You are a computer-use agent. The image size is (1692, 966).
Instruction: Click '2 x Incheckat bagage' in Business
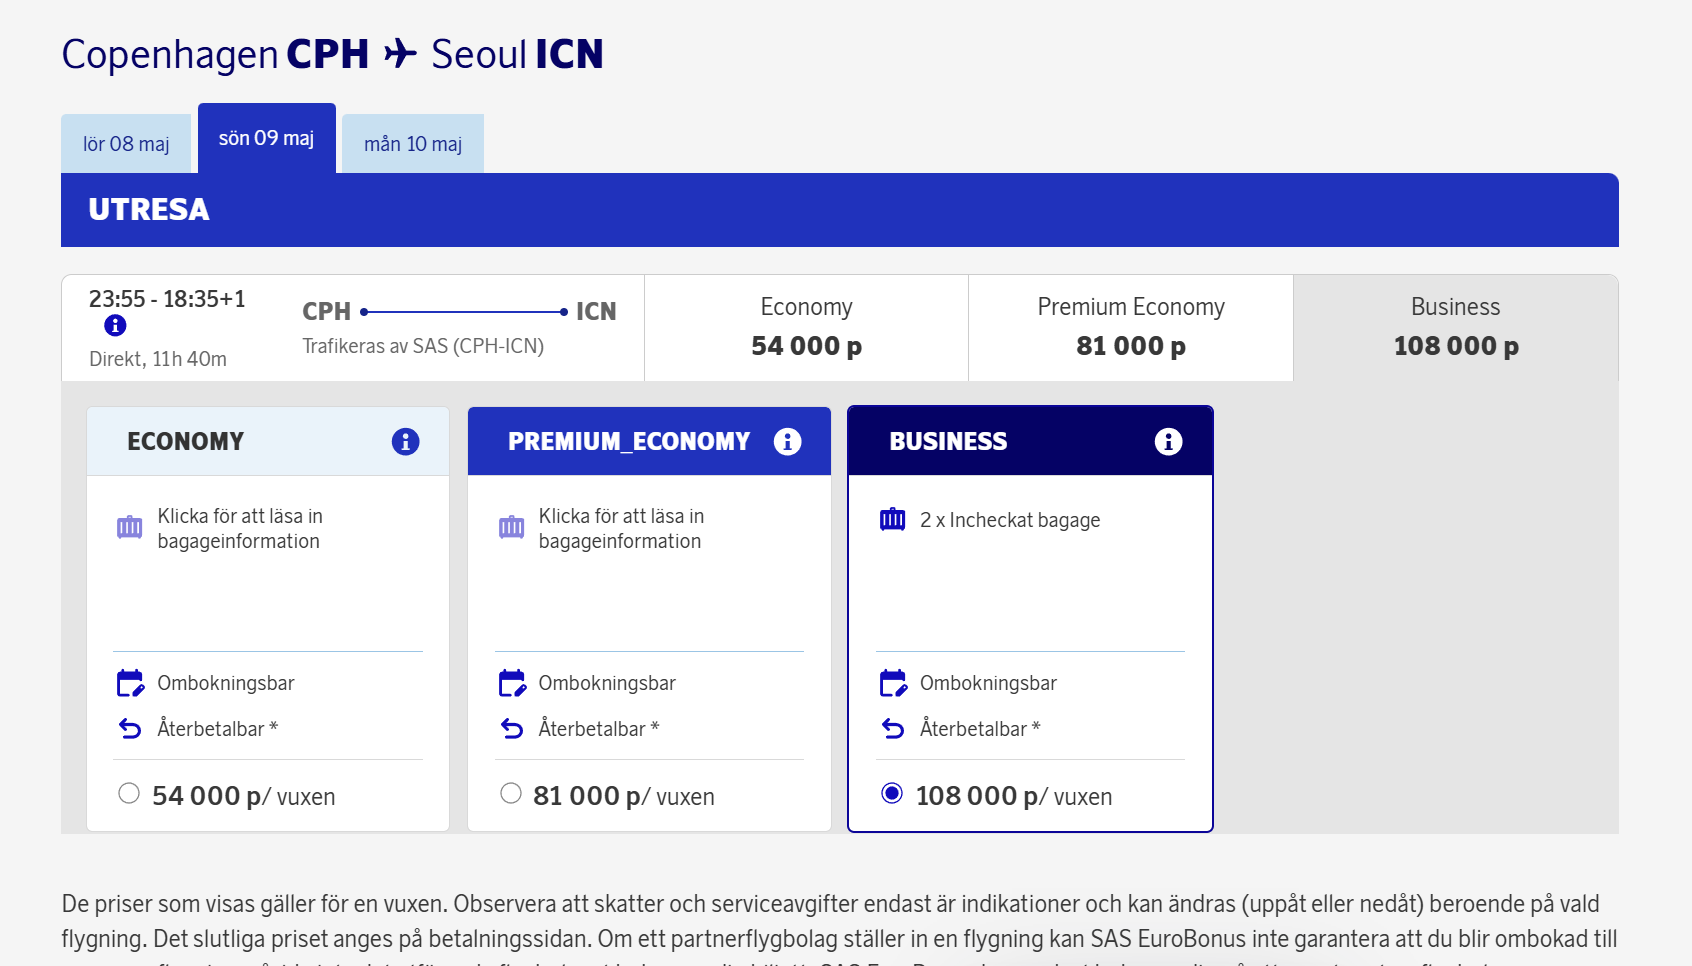pos(1010,520)
